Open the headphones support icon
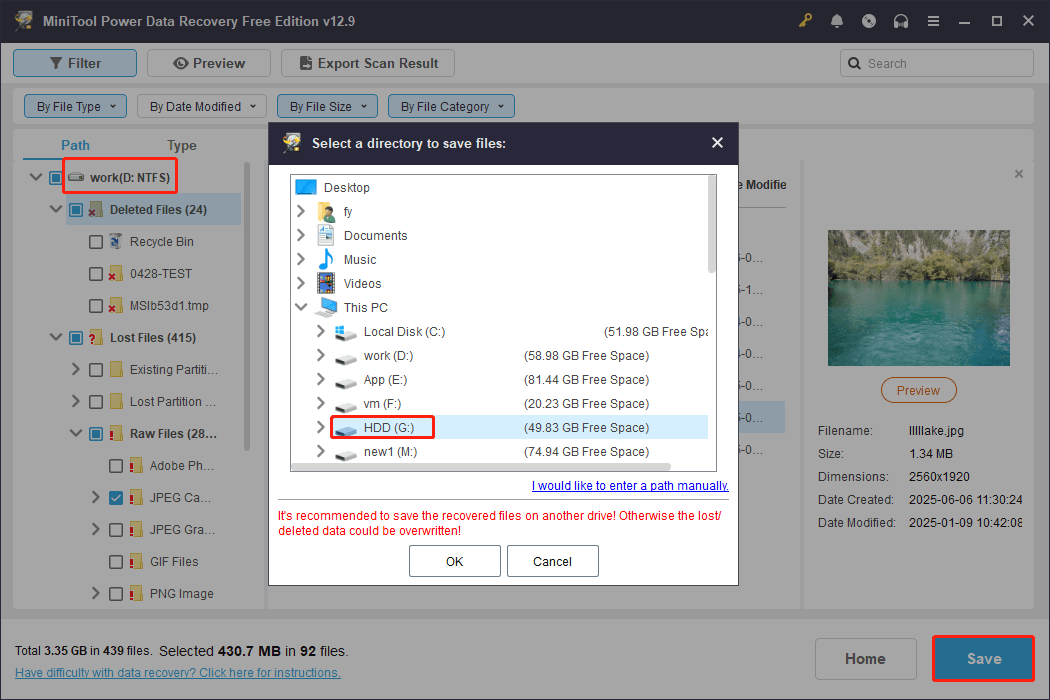This screenshot has height=700, width=1050. [x=901, y=21]
